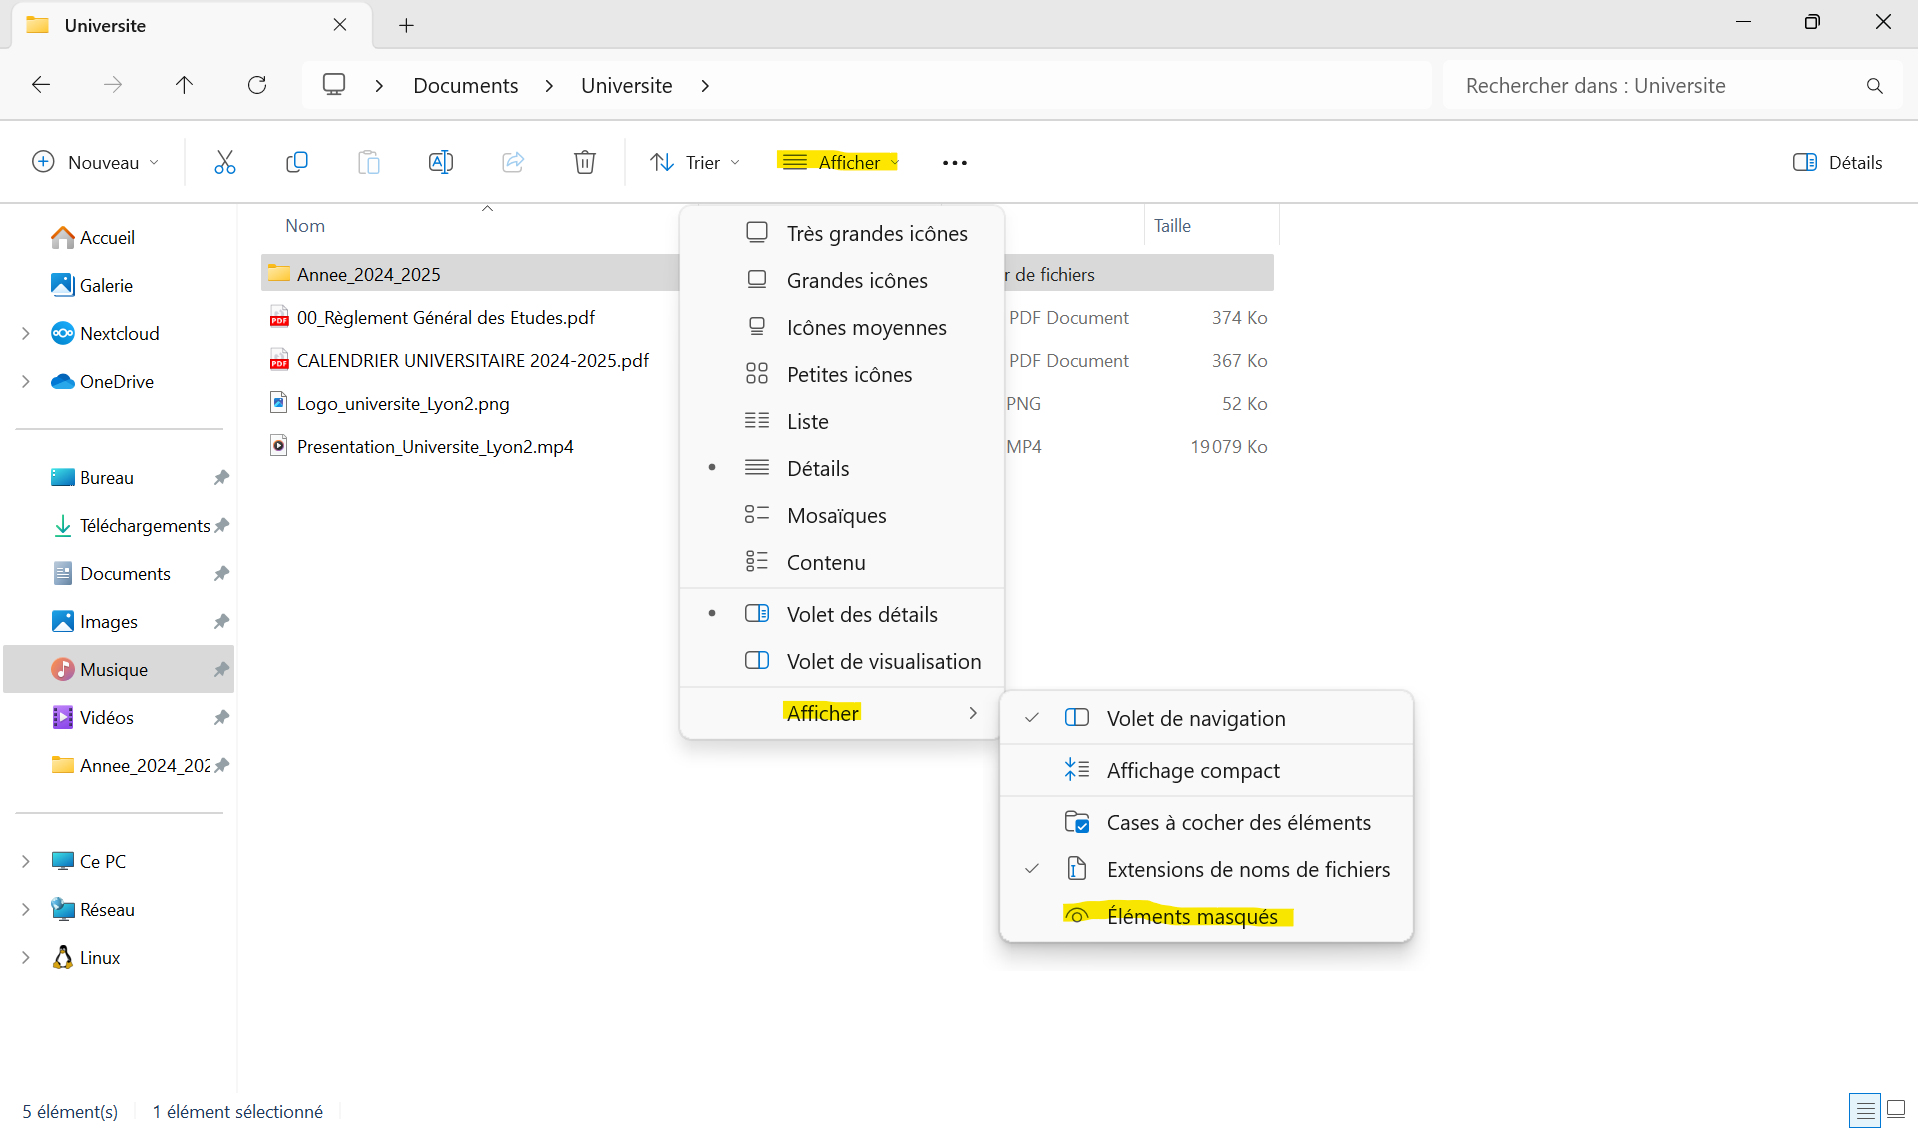
Task: Click the Rechercher dans Universite search field
Action: pyautogui.click(x=1650, y=85)
